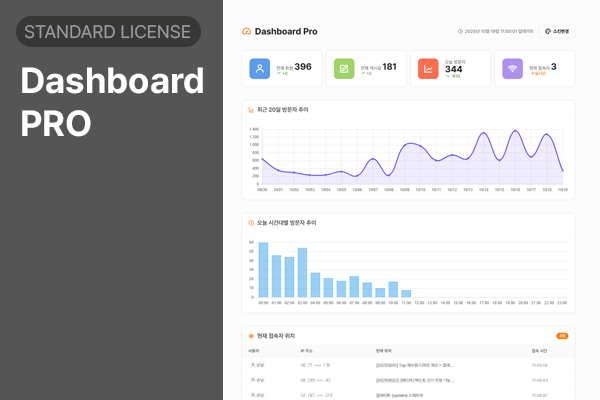Image resolution: width=600 pixels, height=400 pixels.
Task: Click the tallest bar at 00:00 hour
Action: (x=263, y=270)
